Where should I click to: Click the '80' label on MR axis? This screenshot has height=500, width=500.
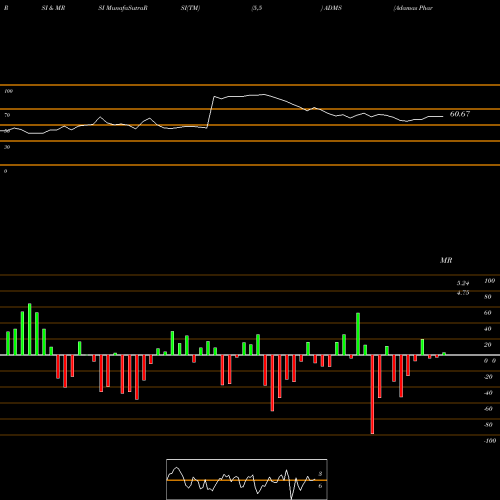point(488,297)
